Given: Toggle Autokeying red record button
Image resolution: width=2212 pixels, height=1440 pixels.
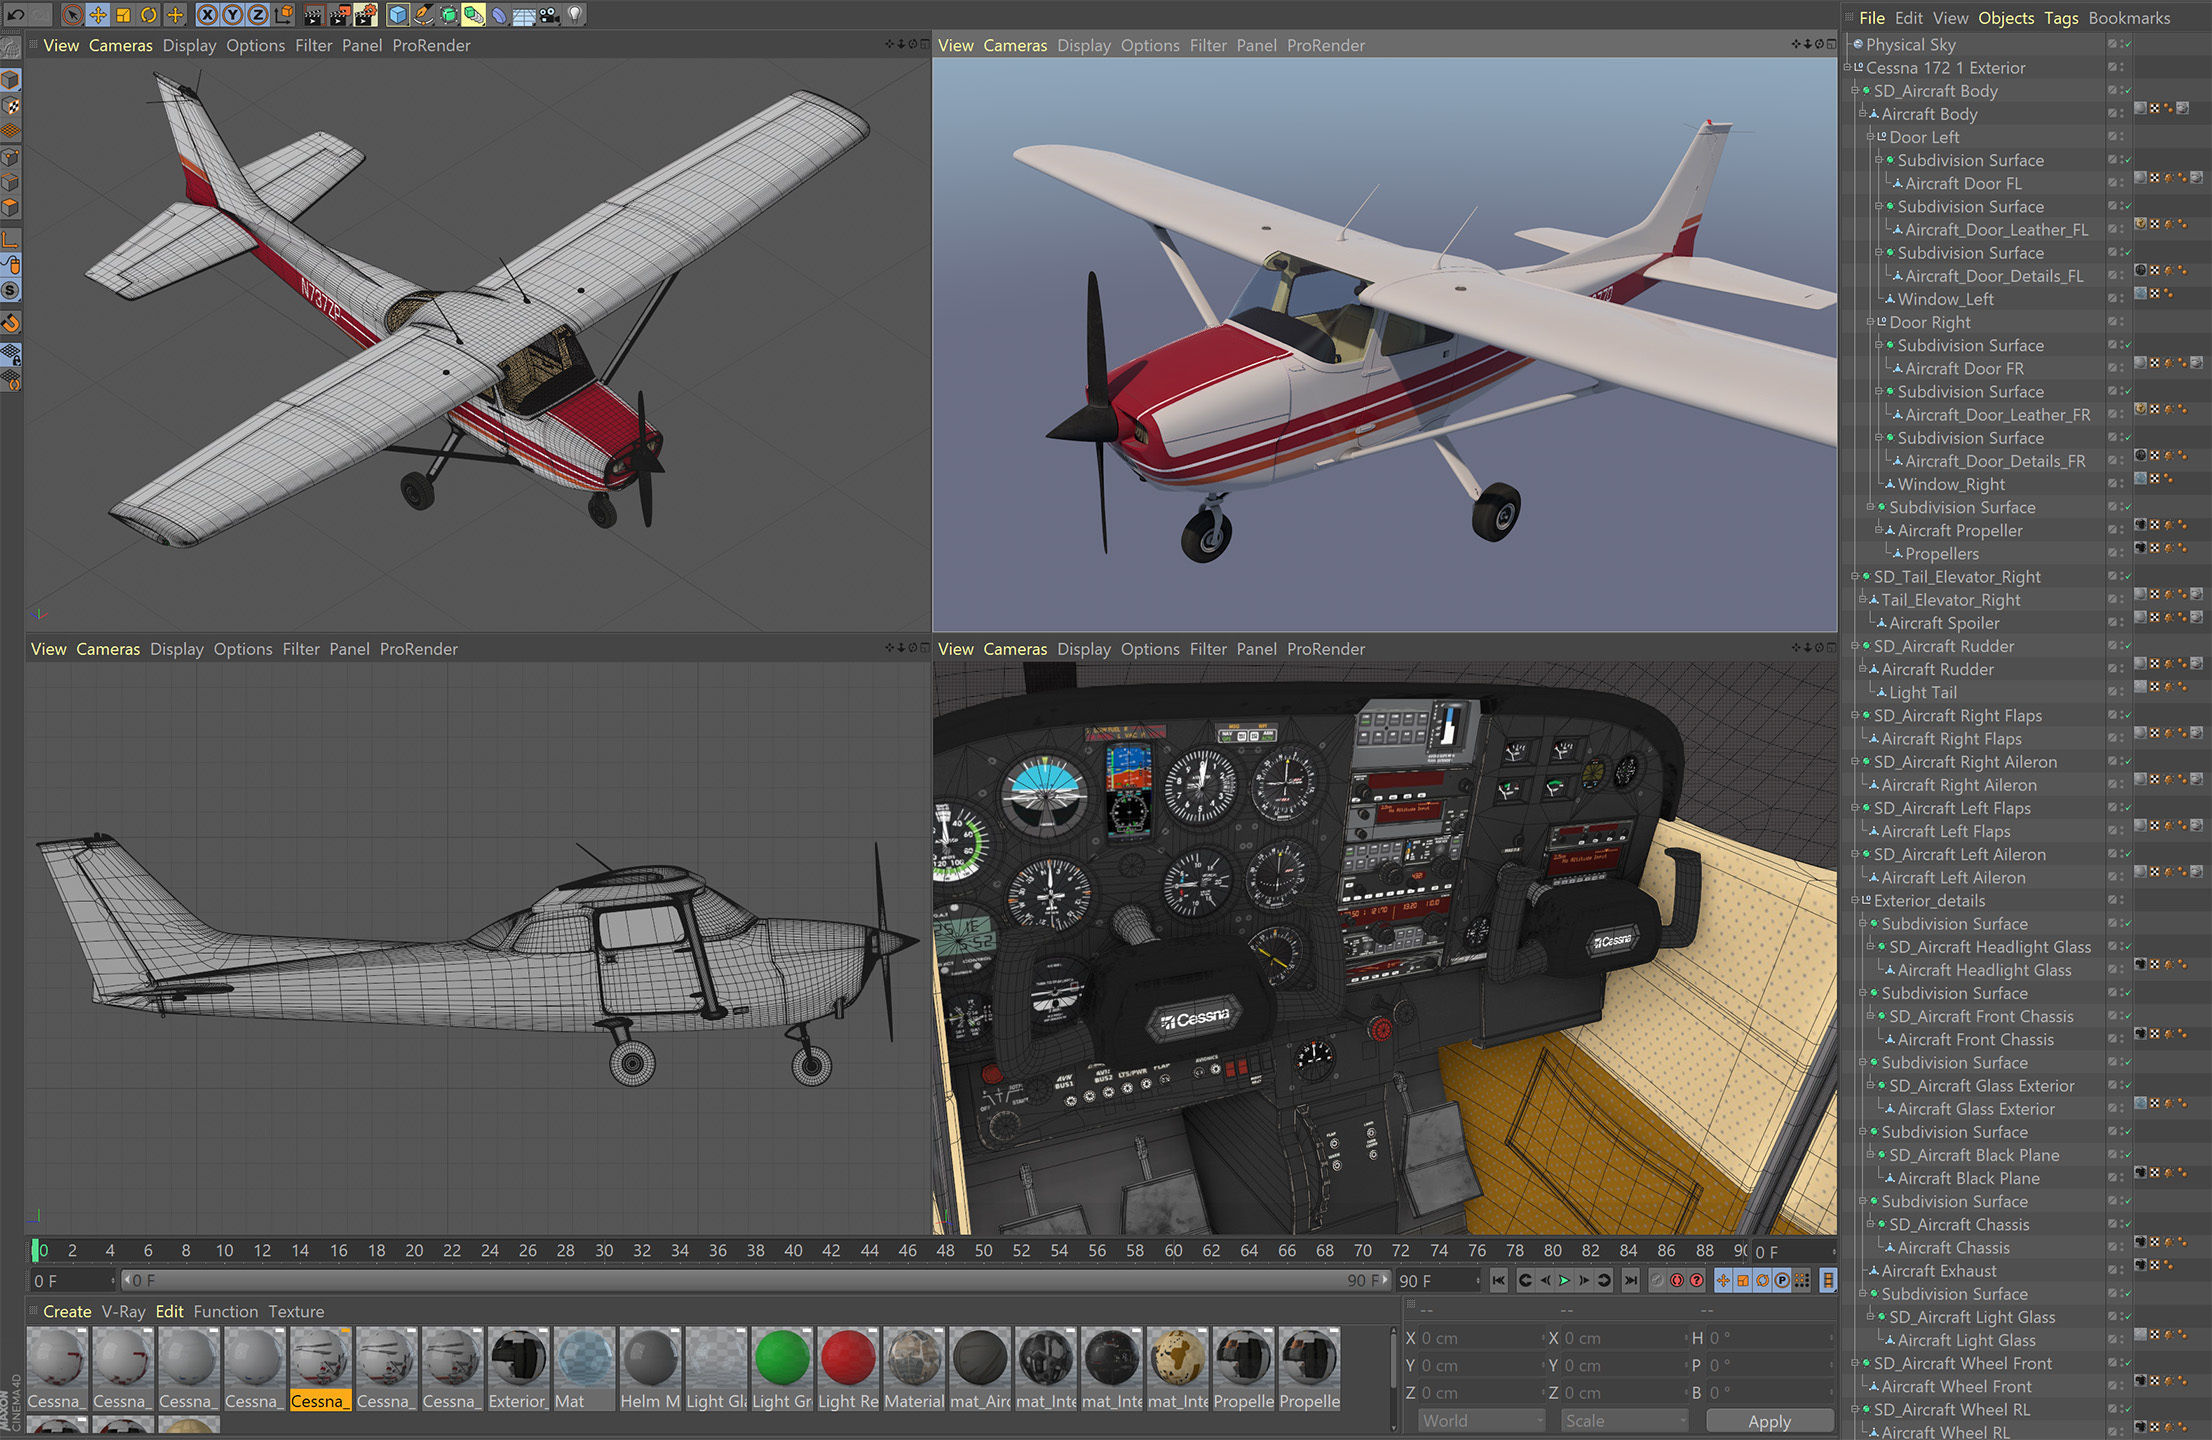Looking at the screenshot, I should point(1677,1280).
